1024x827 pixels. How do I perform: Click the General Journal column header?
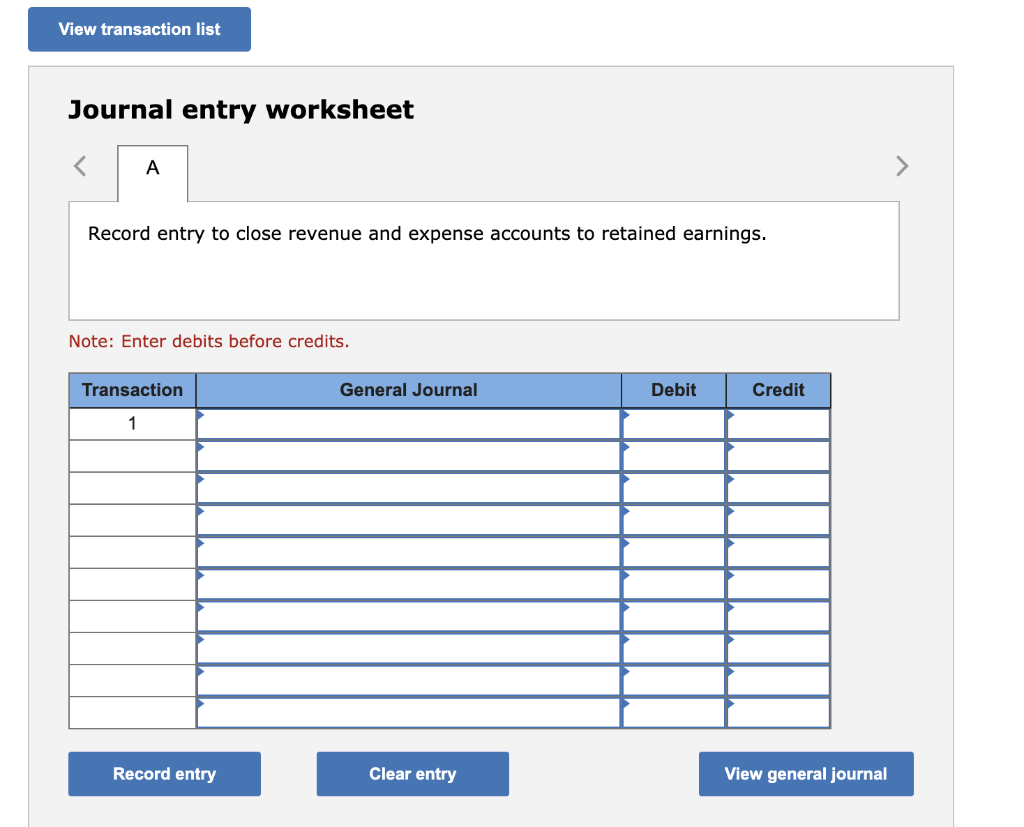(x=409, y=390)
